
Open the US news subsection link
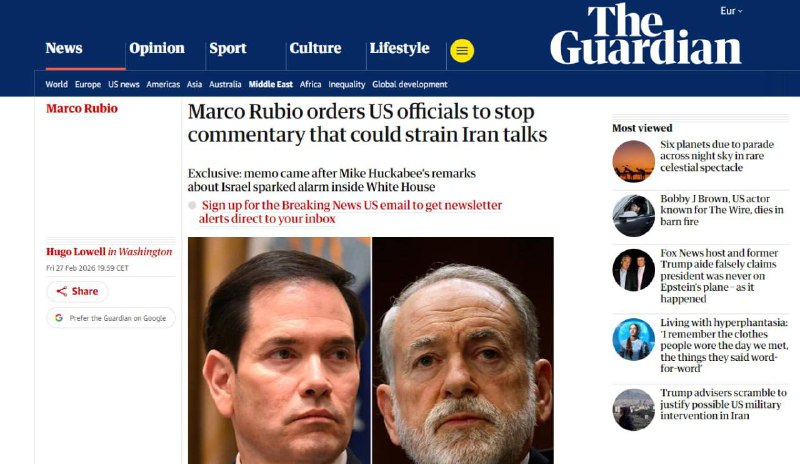pyautogui.click(x=123, y=84)
